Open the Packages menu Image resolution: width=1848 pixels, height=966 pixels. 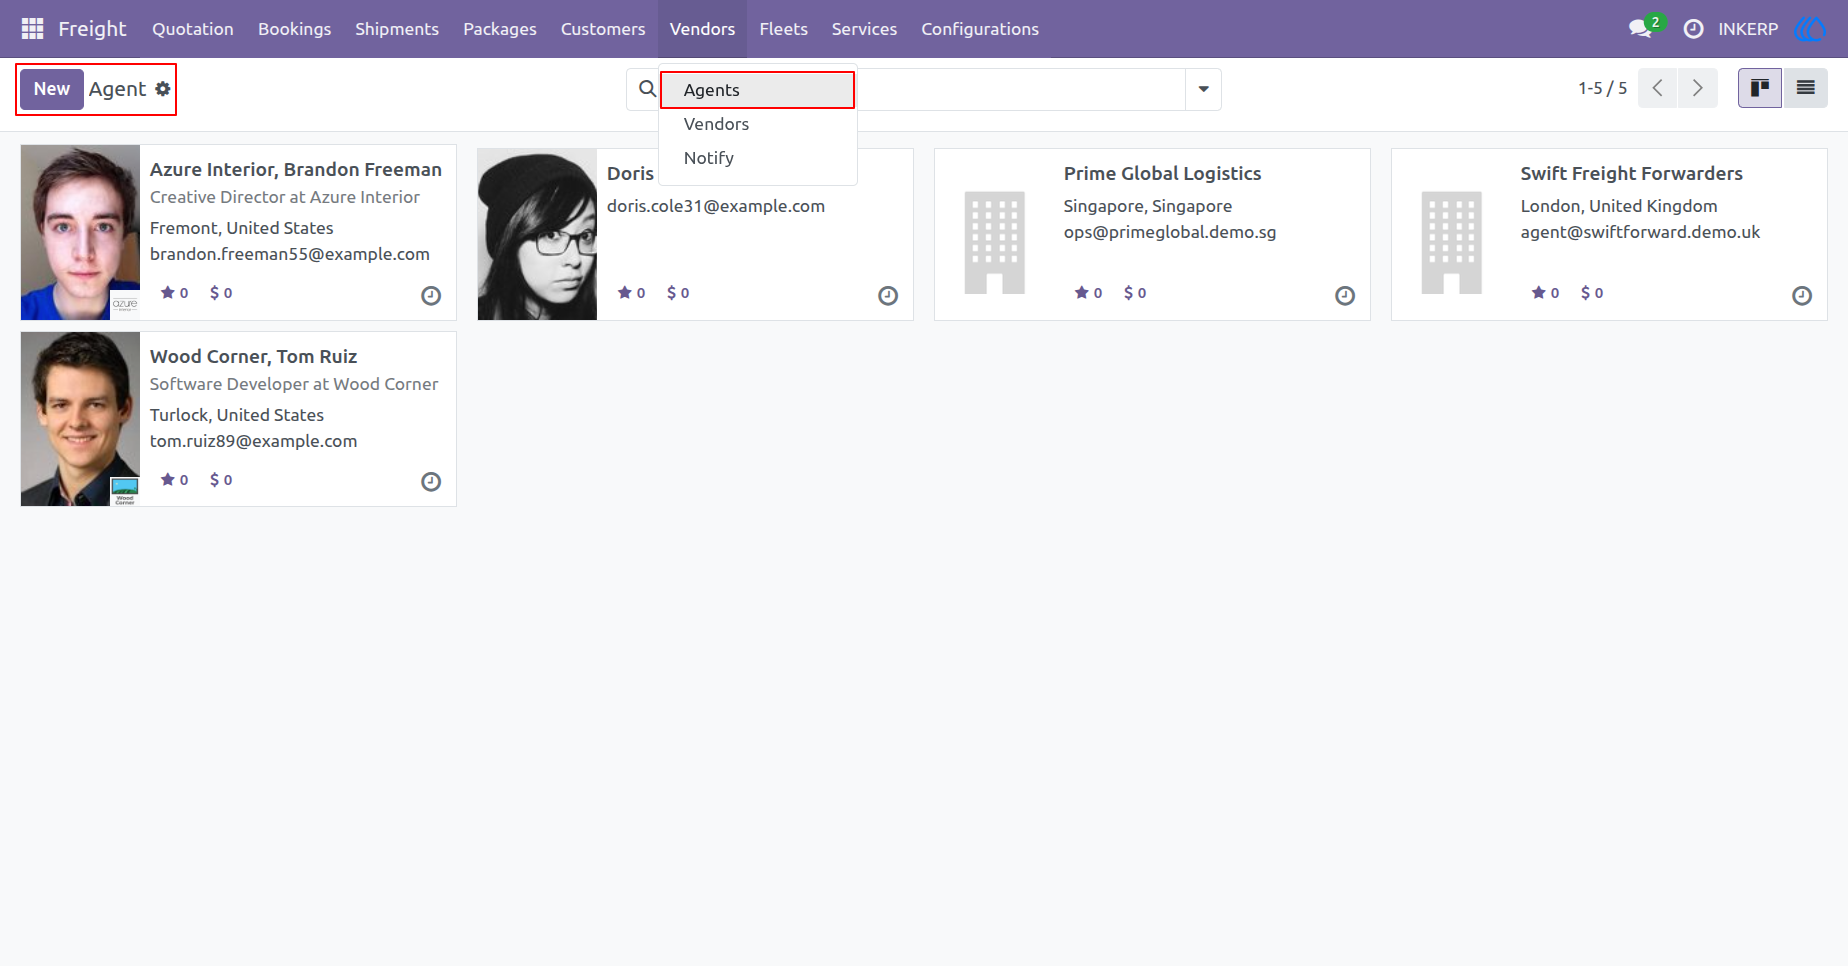pos(500,29)
